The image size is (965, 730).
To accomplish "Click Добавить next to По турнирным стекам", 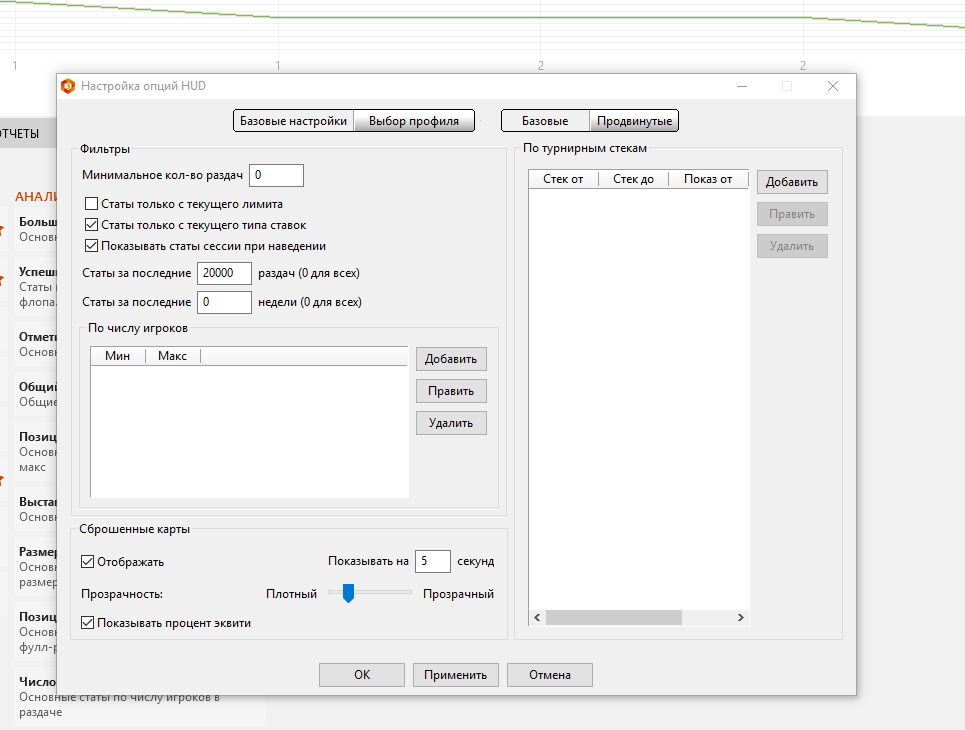I will (x=794, y=182).
